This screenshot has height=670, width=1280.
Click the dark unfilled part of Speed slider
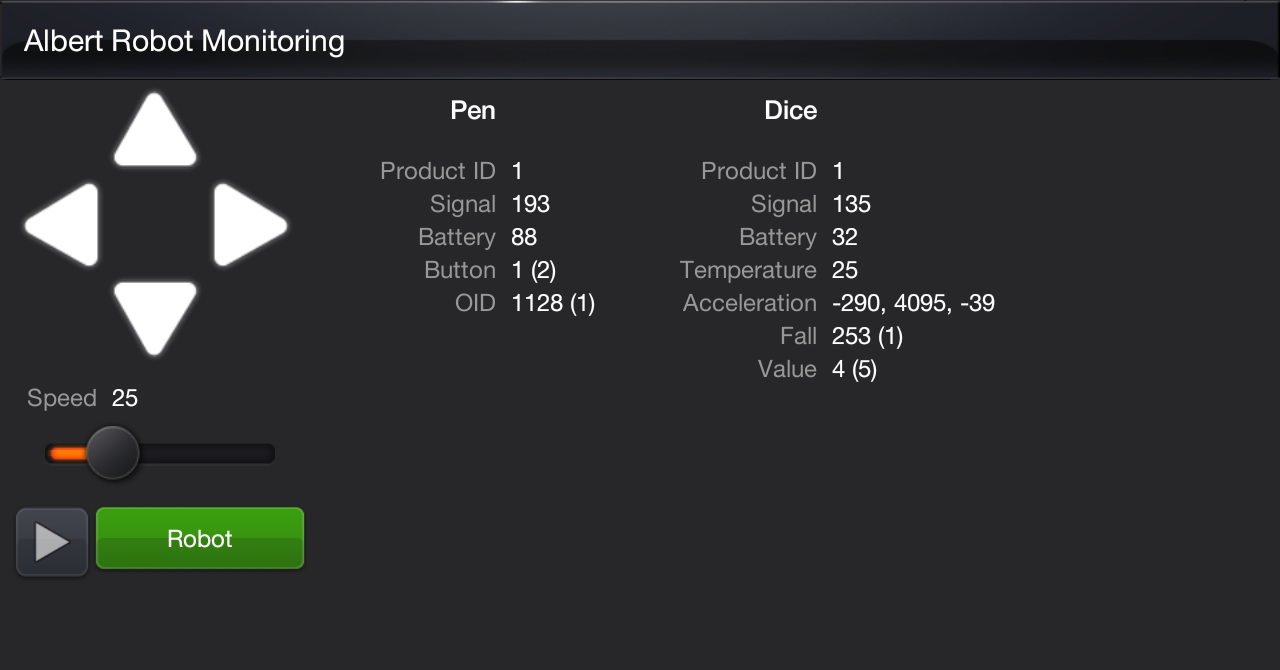(205, 454)
